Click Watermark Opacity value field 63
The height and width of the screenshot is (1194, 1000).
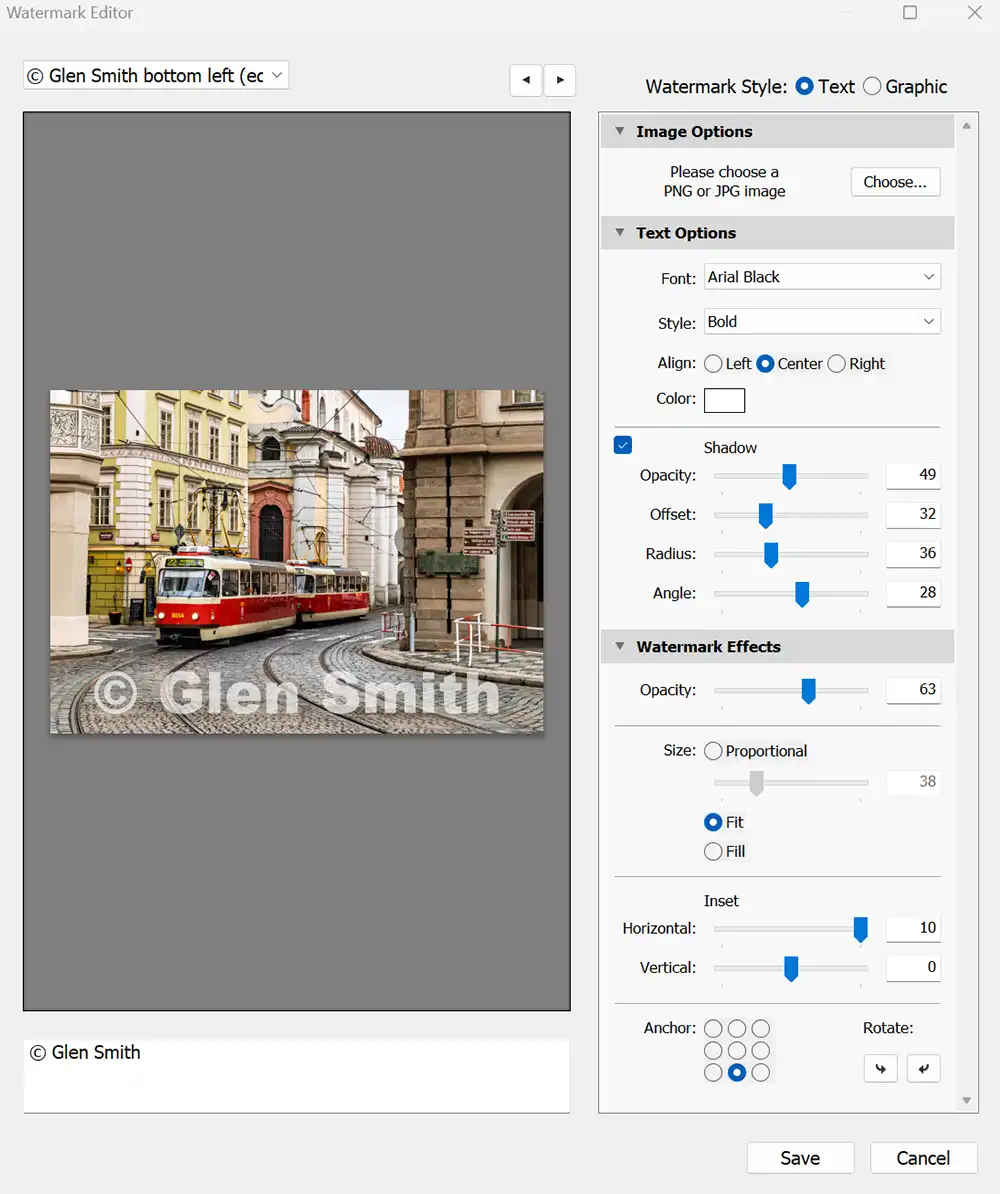(913, 689)
